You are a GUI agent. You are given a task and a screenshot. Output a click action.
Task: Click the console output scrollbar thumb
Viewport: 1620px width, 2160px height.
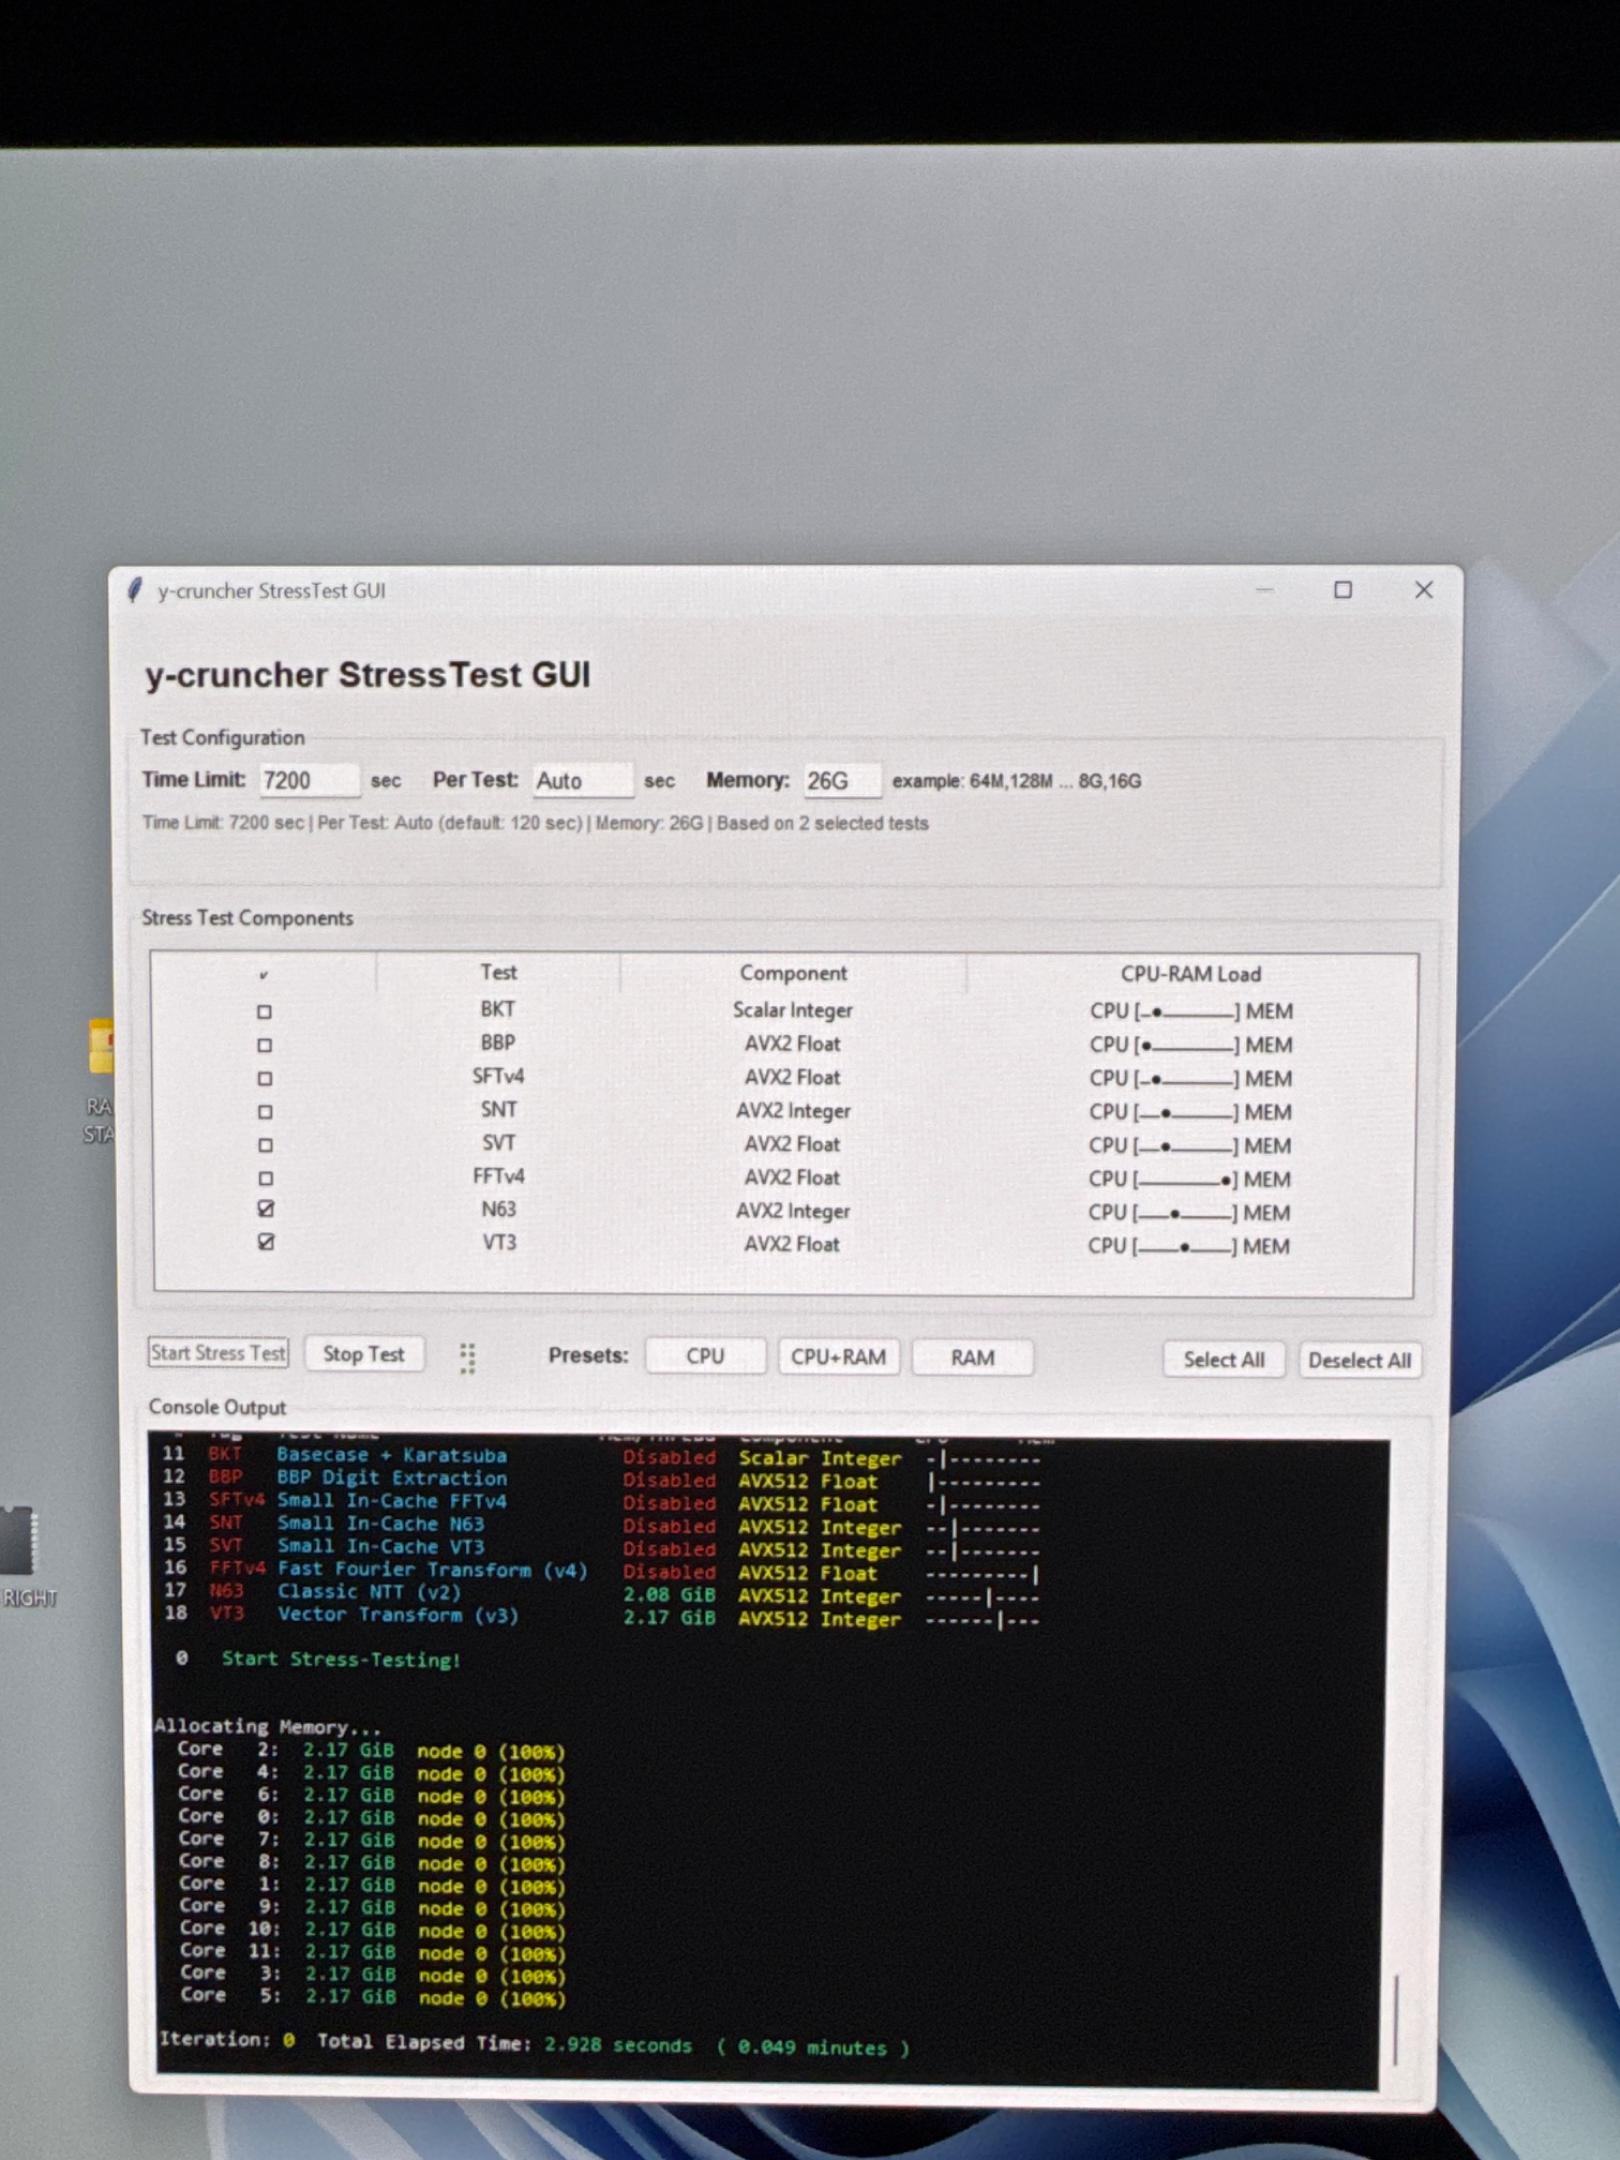click(x=1396, y=2020)
